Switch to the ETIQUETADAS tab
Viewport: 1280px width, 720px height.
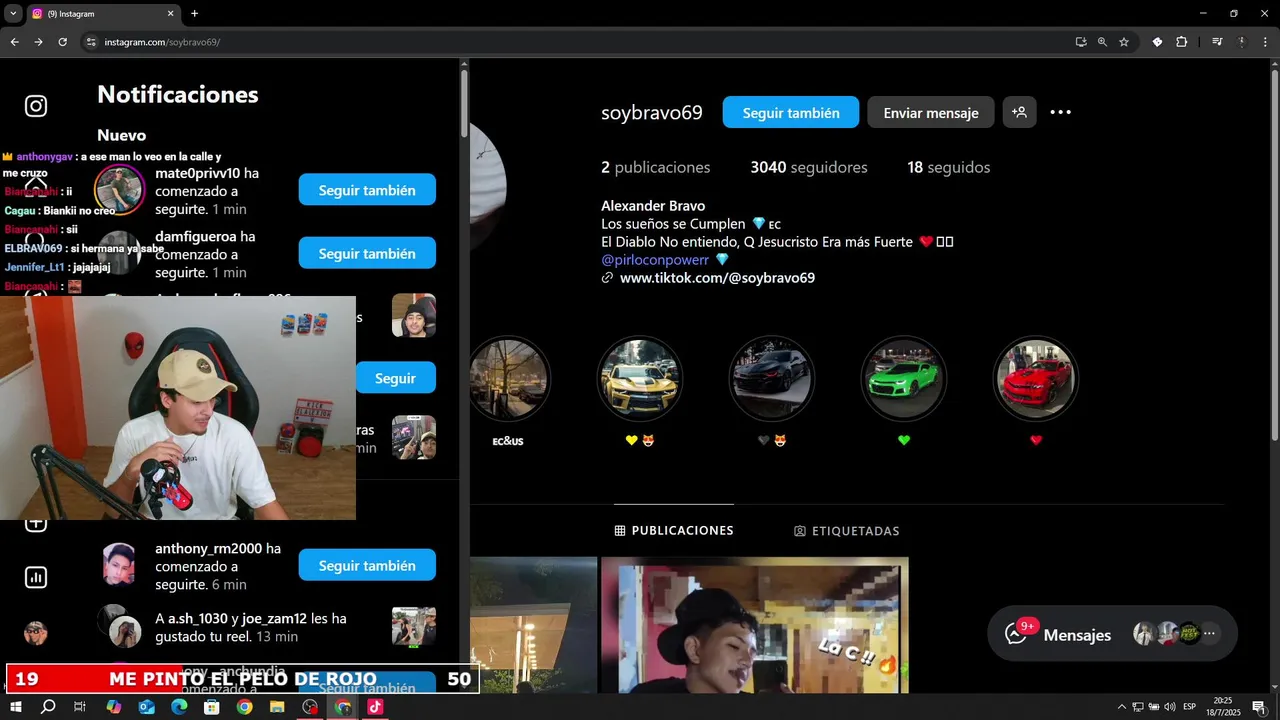coord(846,531)
